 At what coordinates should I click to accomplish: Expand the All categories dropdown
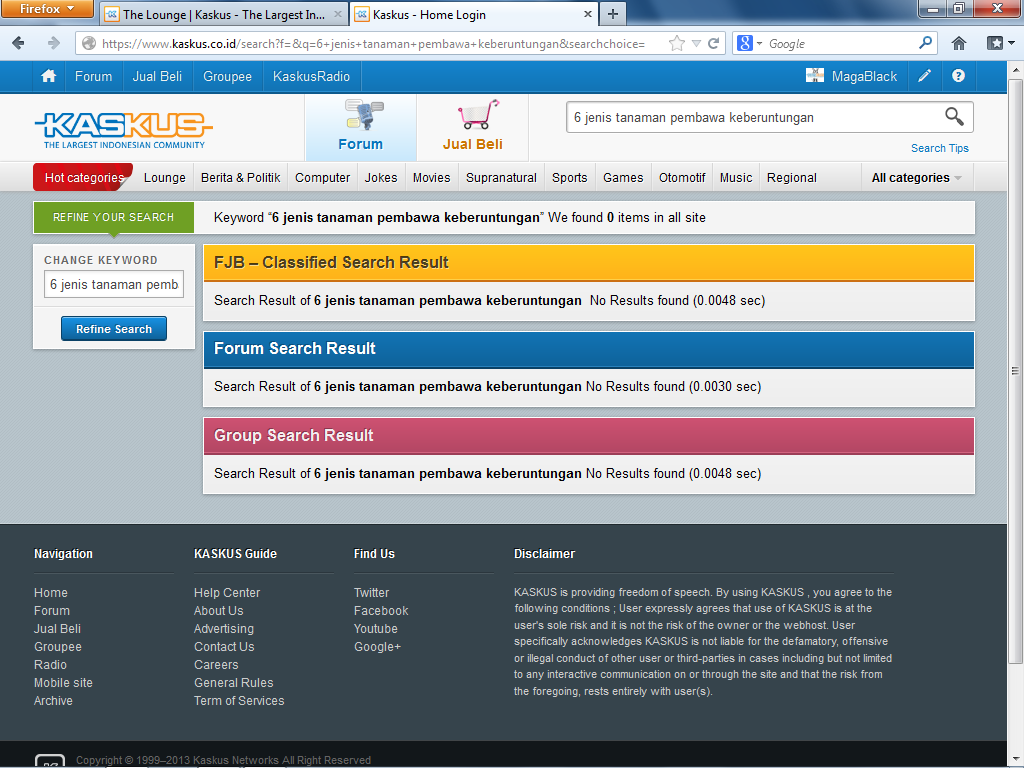916,178
